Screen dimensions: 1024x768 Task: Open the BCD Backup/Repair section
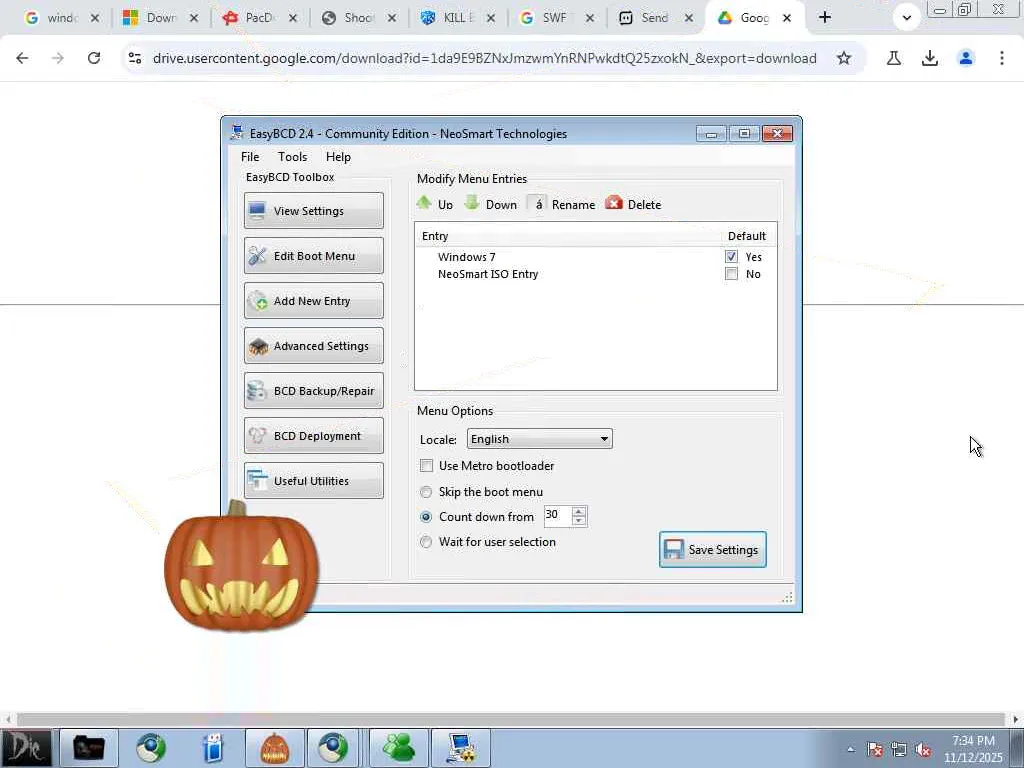click(313, 391)
